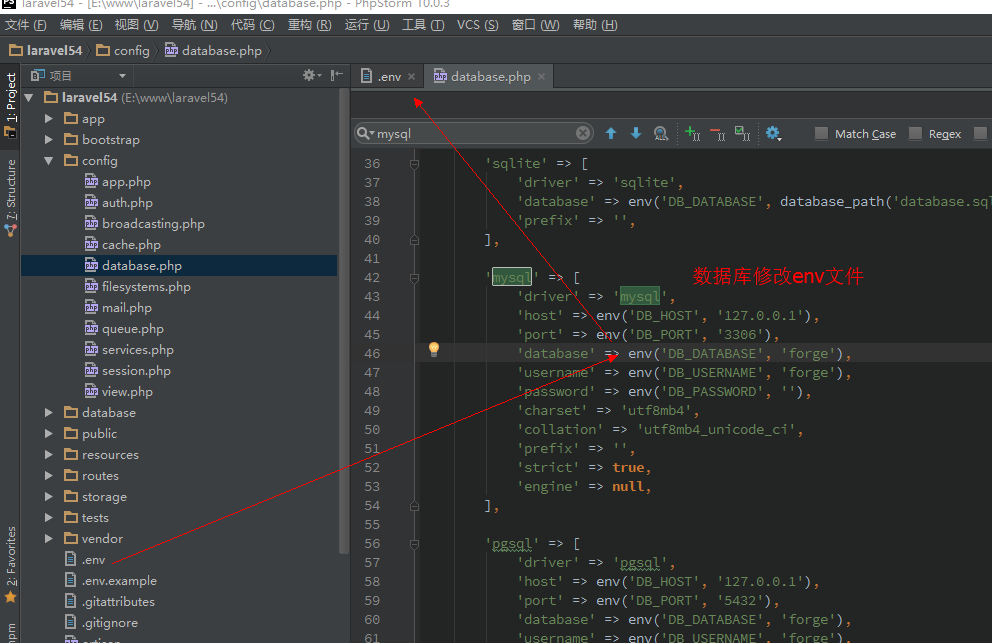Click the intention lightbulb on line 46

point(434,349)
